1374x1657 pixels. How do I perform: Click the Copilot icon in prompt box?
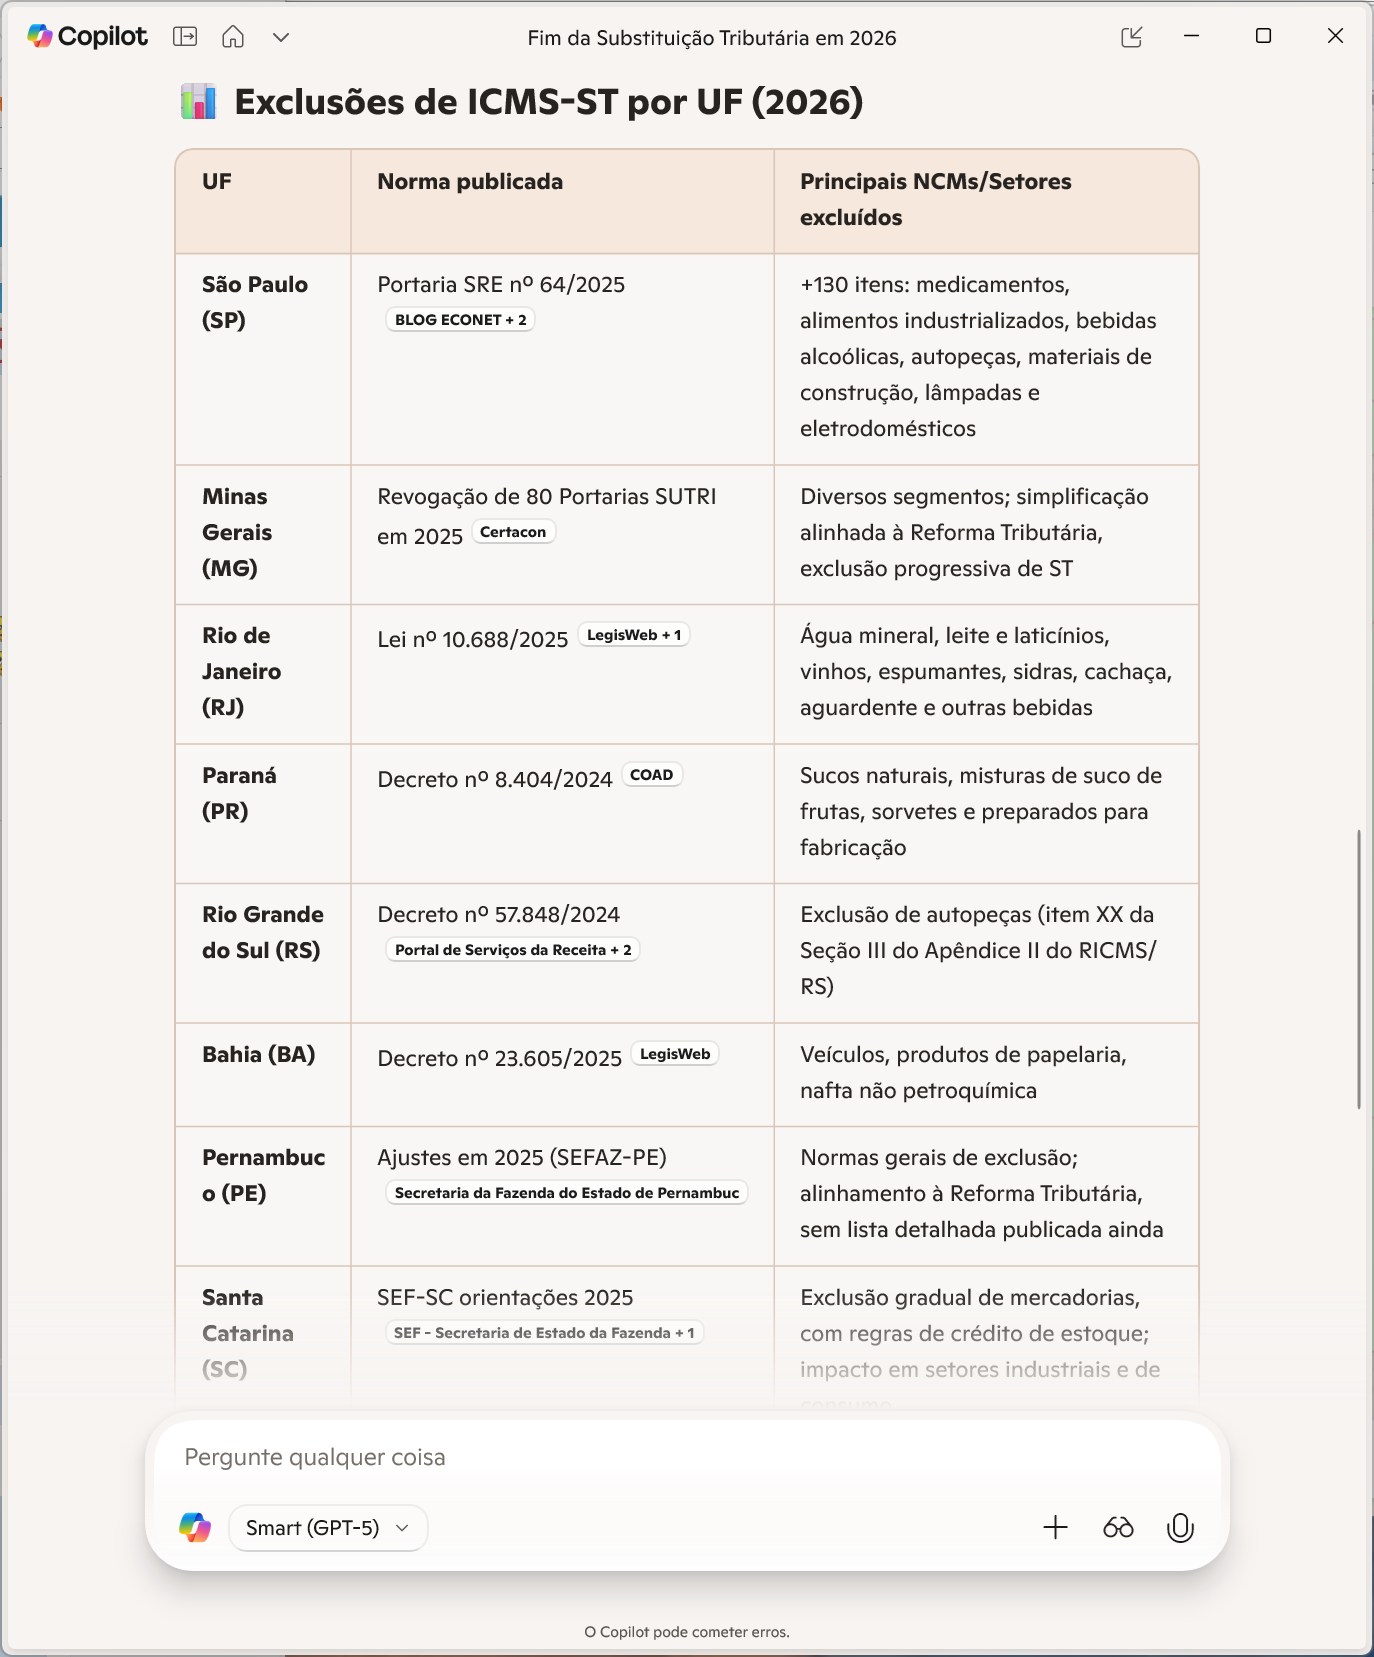[195, 1527]
